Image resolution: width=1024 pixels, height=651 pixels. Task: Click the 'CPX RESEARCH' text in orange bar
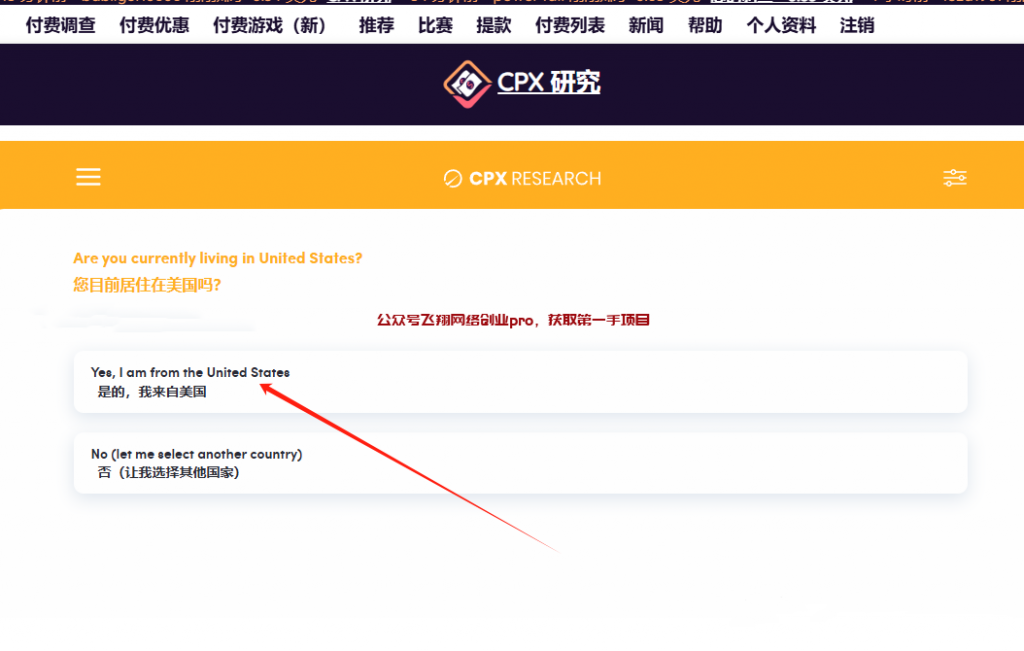point(535,179)
